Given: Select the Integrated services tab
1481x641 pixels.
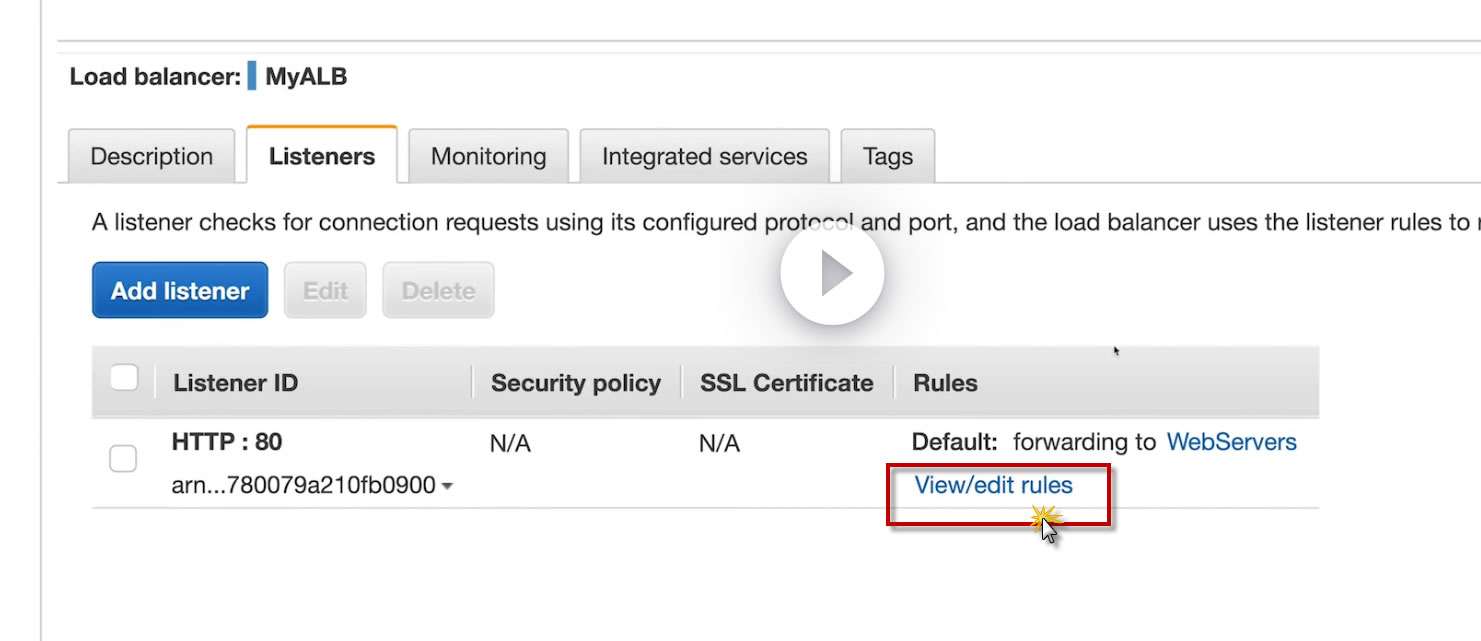Looking at the screenshot, I should (x=704, y=157).
